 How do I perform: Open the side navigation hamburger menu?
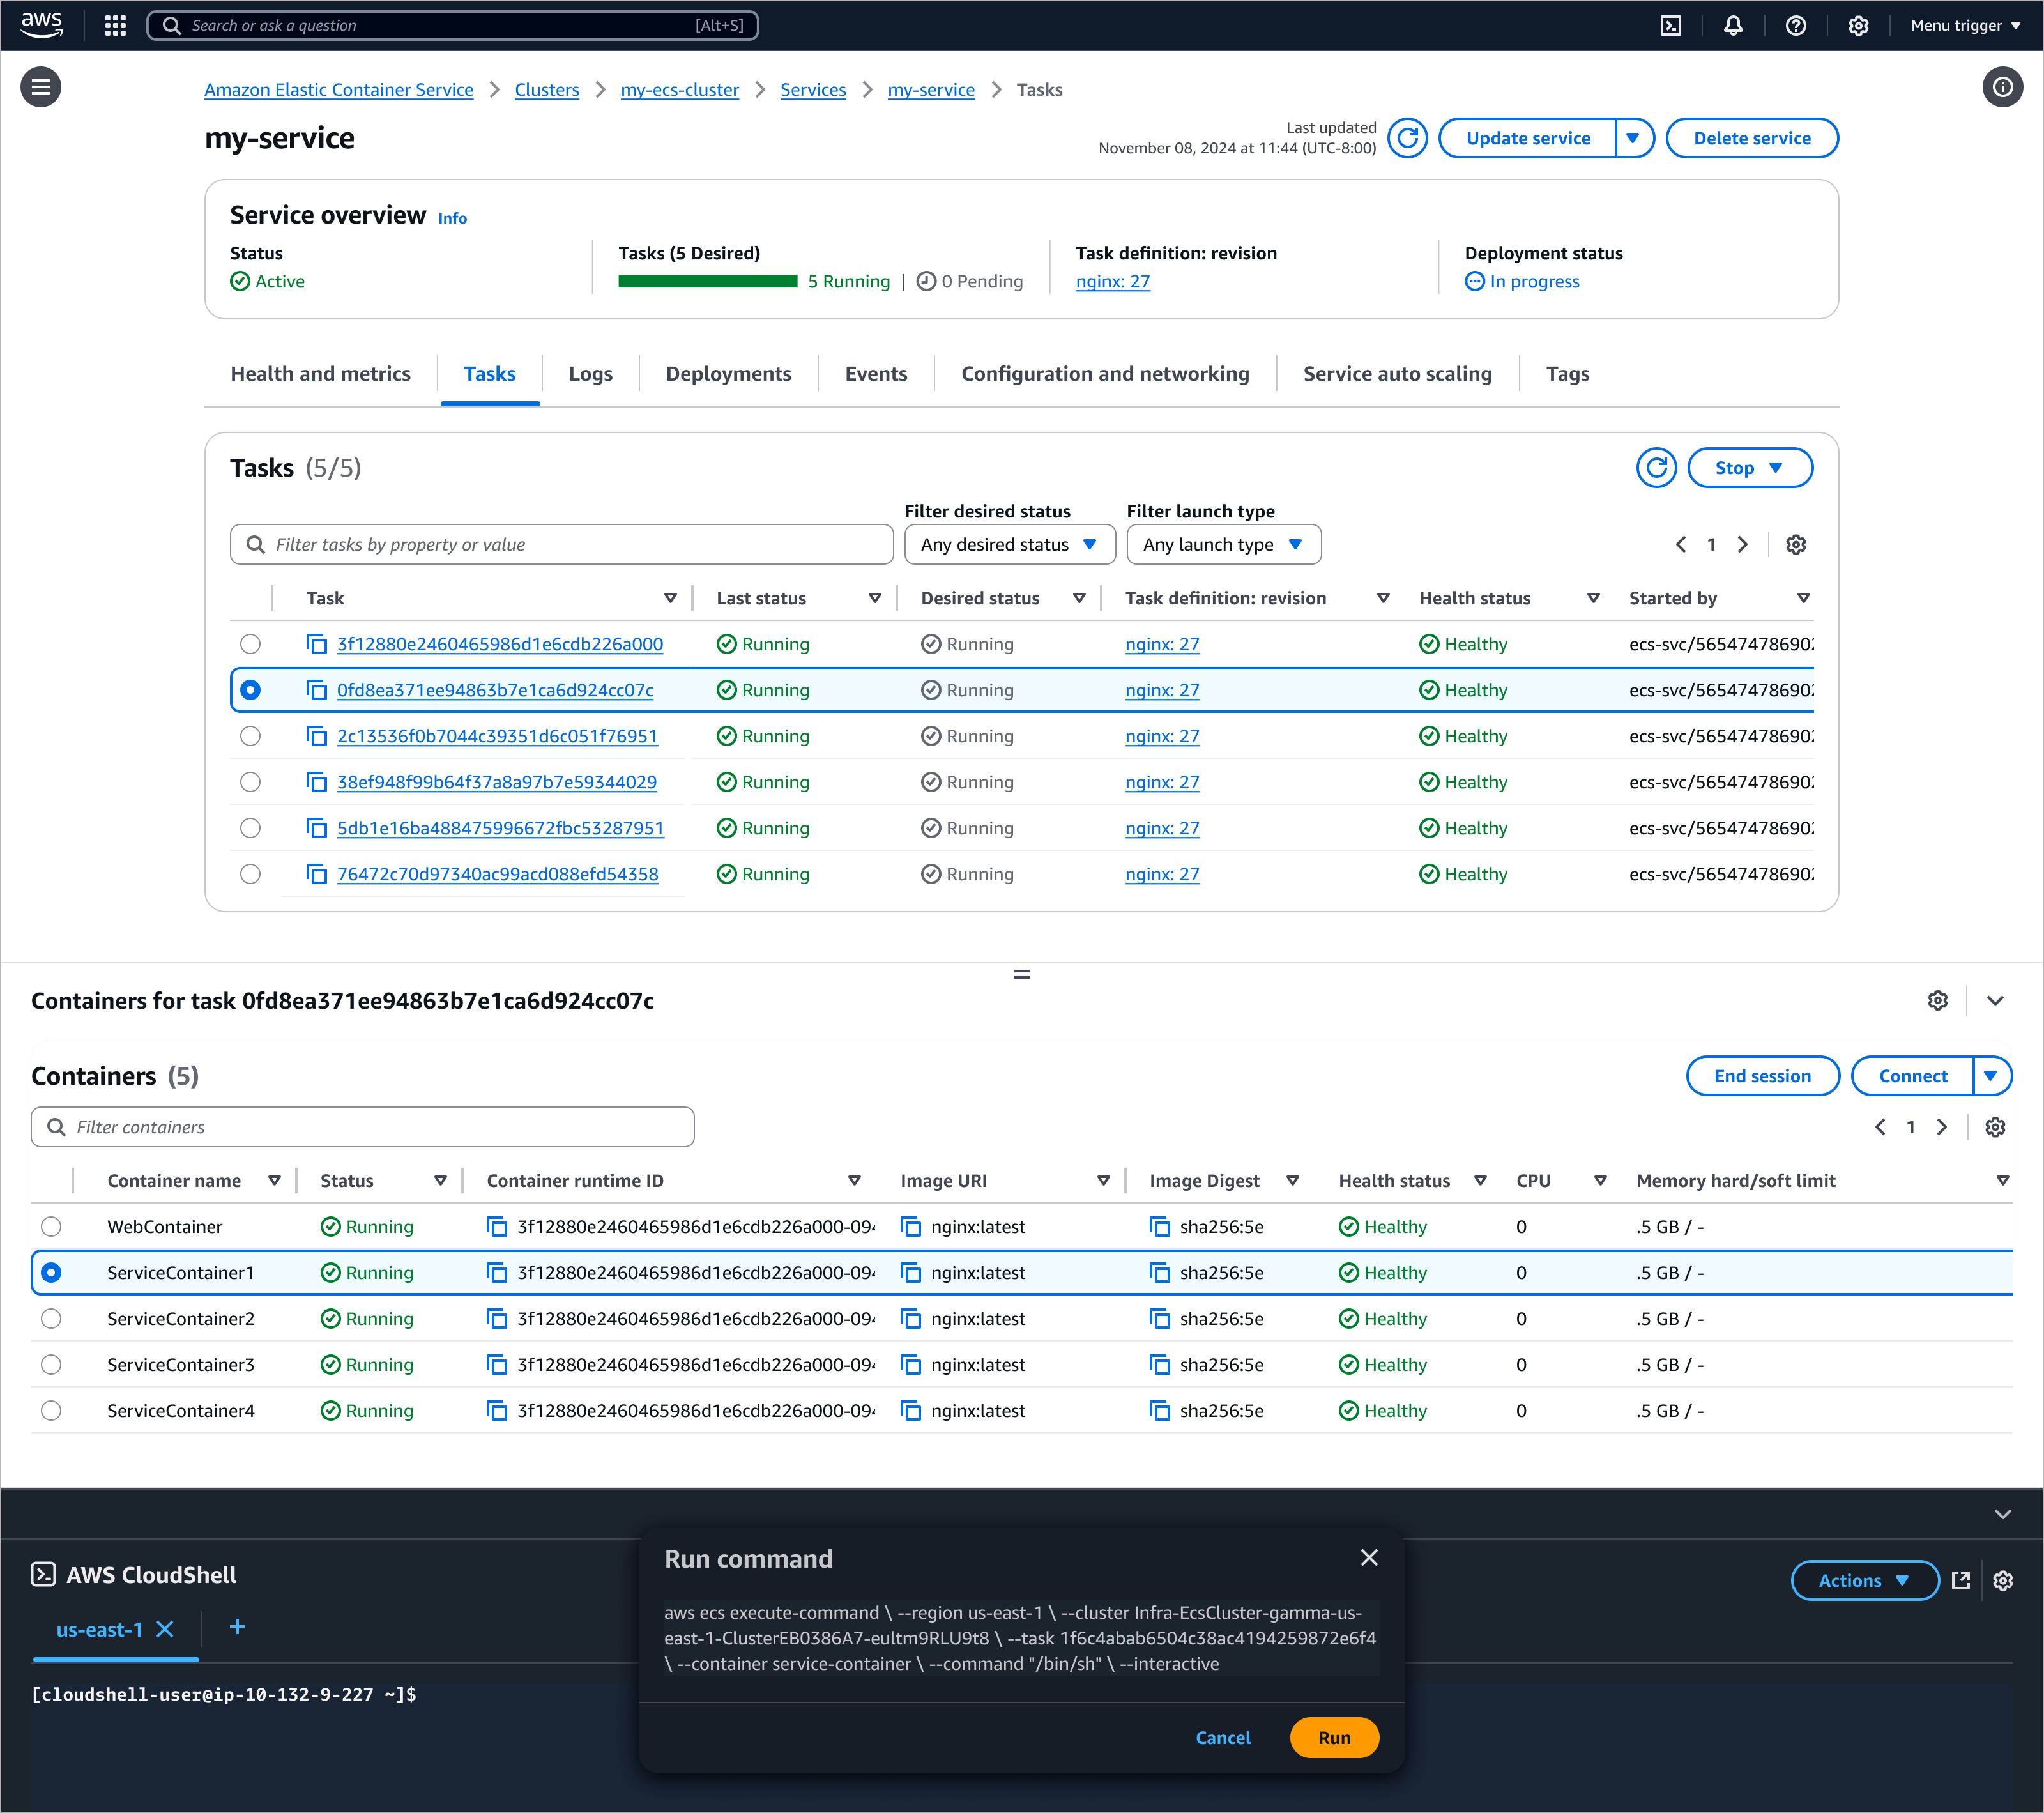(41, 87)
